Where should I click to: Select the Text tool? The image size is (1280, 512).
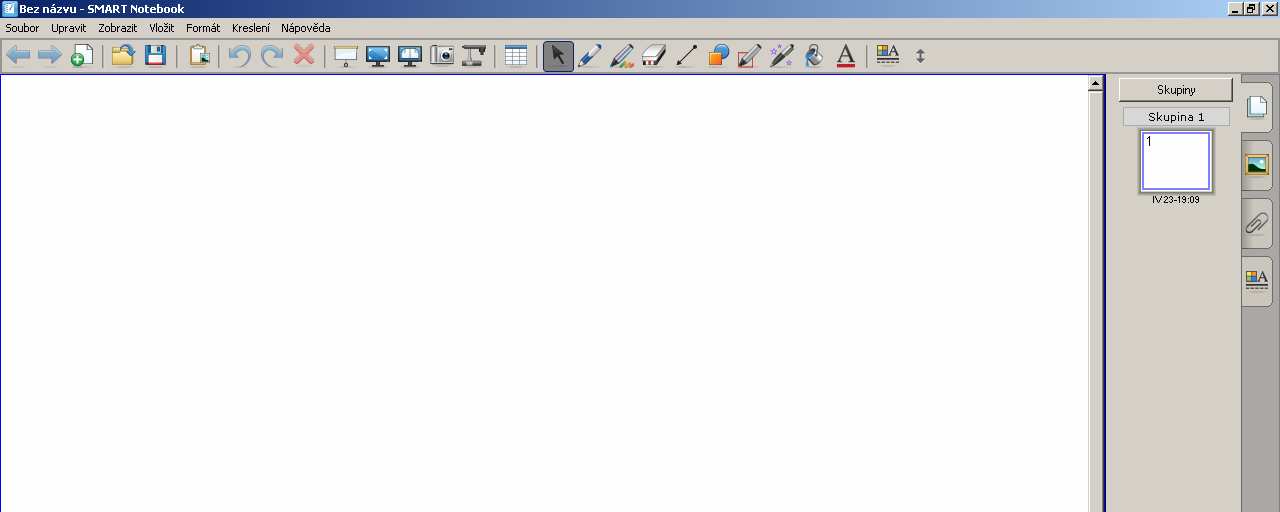(846, 56)
